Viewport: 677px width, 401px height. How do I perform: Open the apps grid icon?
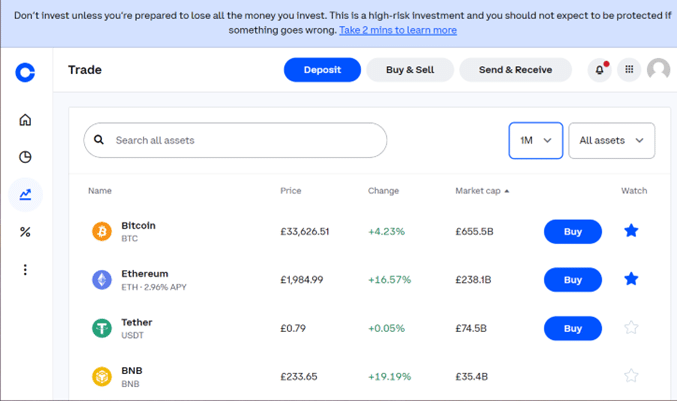629,69
